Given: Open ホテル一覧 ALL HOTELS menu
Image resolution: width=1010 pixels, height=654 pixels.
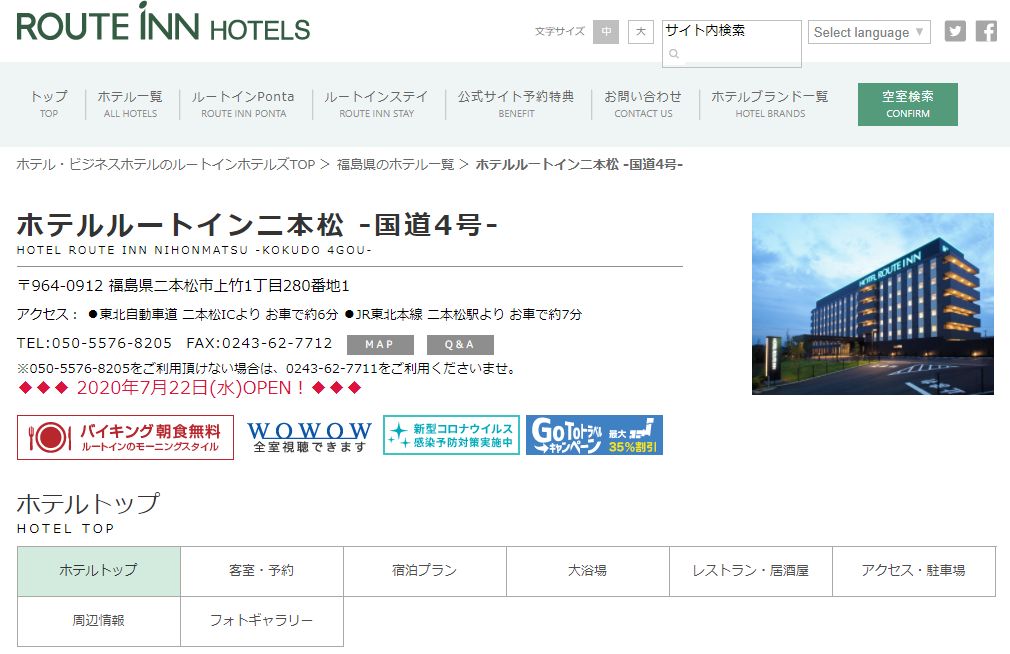Looking at the screenshot, I should [130, 104].
